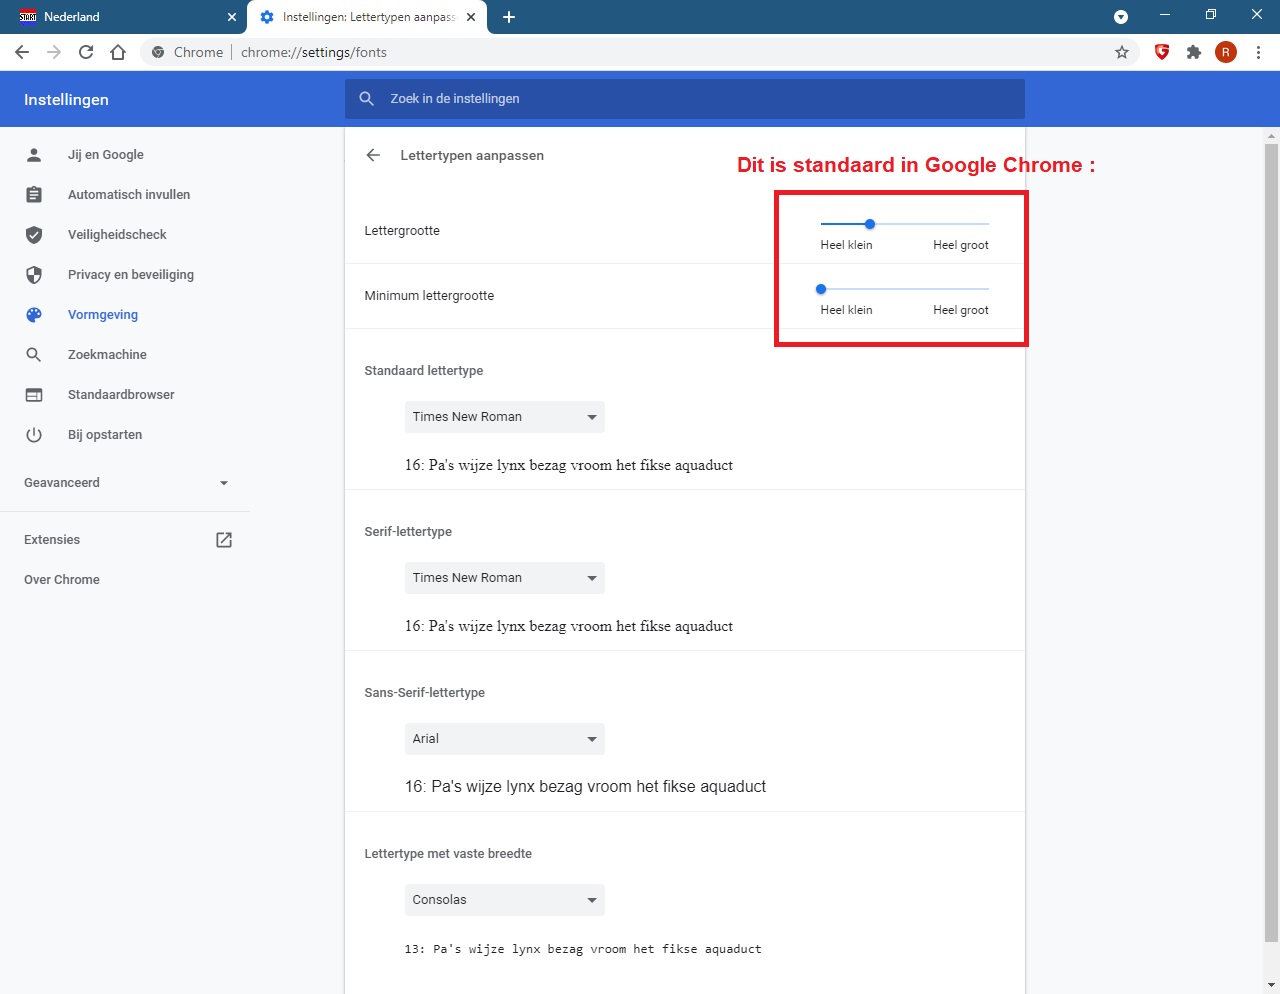The height and width of the screenshot is (994, 1280).
Task: Open the home page icon
Action: (x=118, y=52)
